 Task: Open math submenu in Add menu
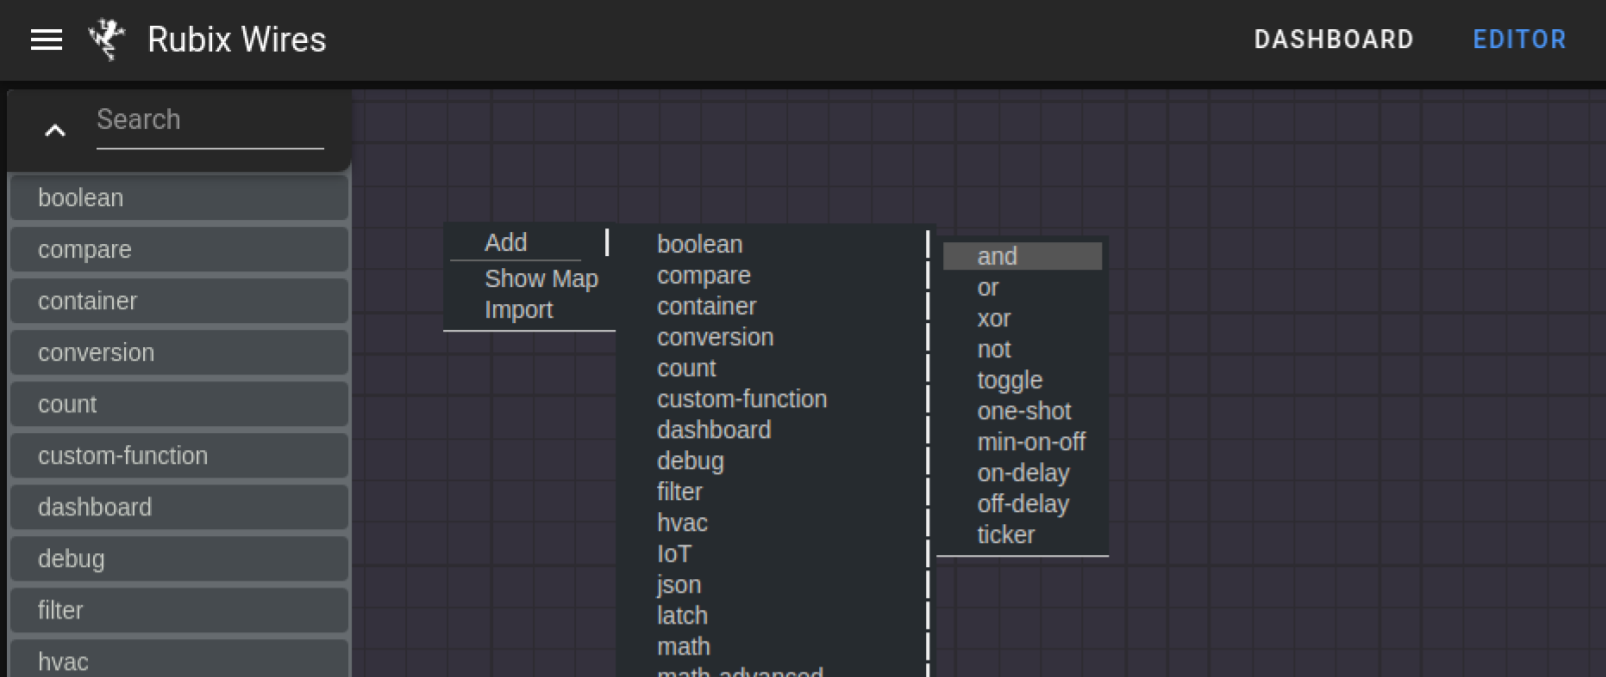(776, 648)
